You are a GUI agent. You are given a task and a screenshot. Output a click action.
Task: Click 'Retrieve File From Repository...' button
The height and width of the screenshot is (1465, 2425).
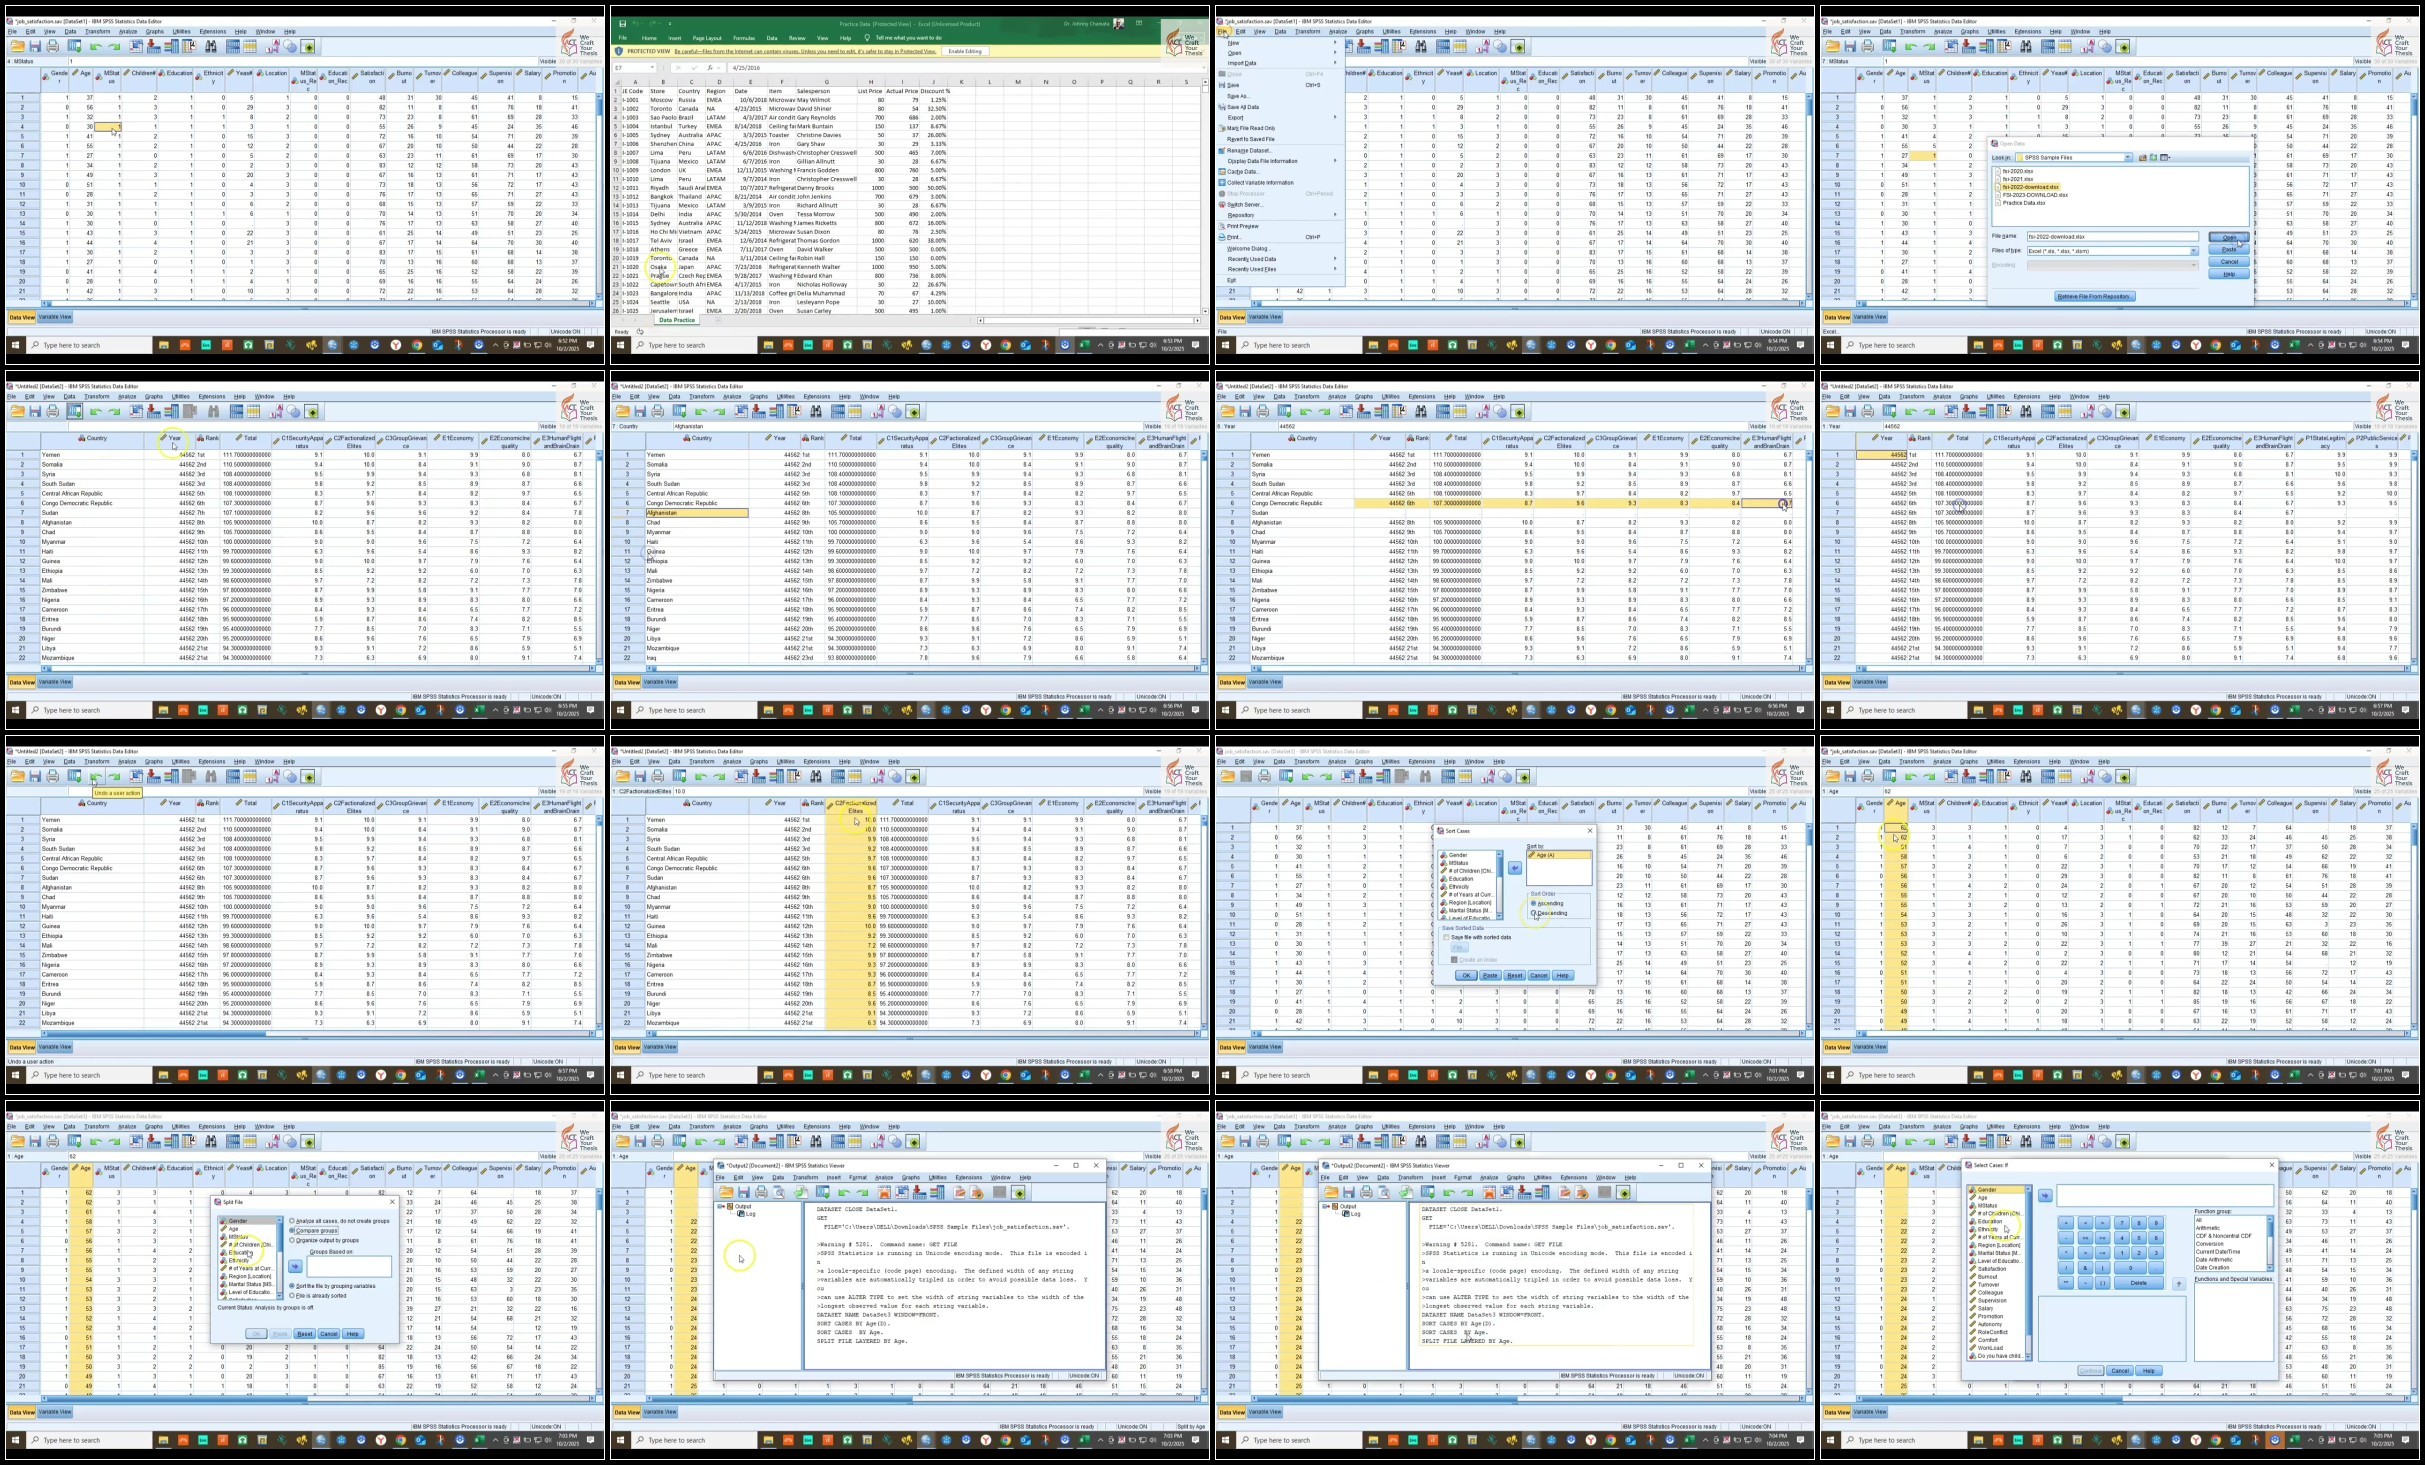coord(2094,297)
